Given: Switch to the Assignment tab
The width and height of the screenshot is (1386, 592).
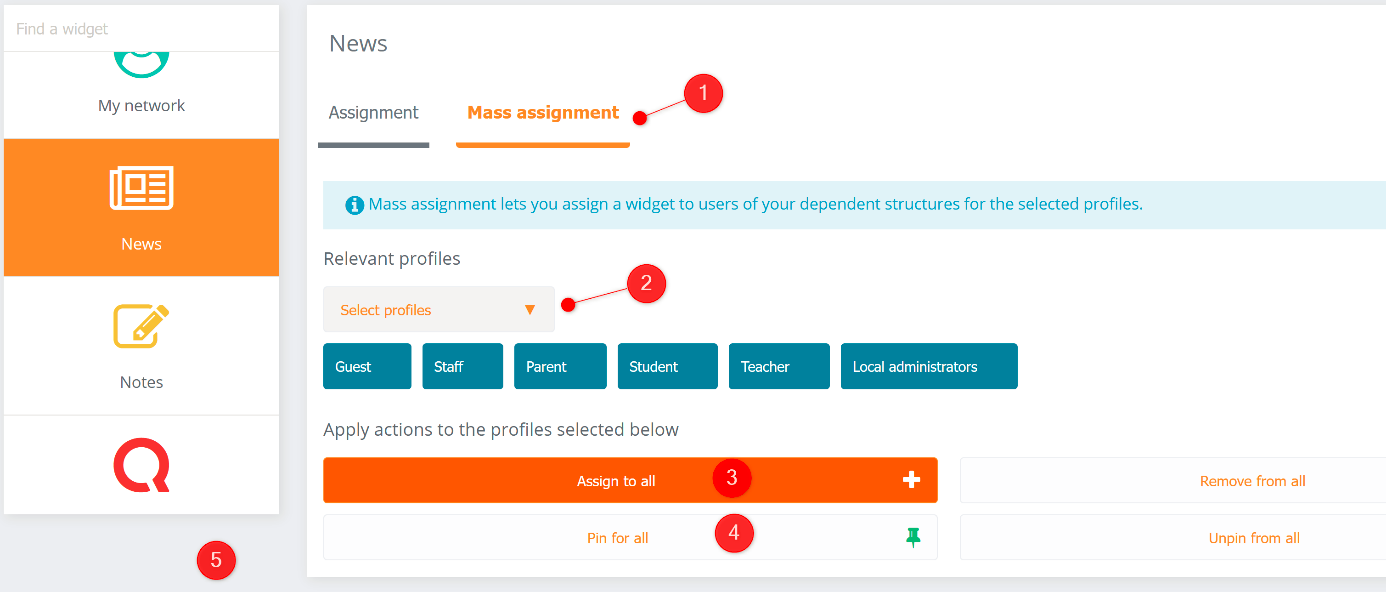Looking at the screenshot, I should click(373, 113).
